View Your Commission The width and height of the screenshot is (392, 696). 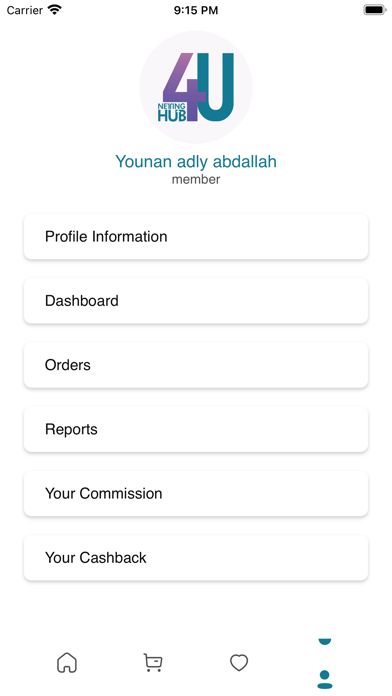pyautogui.click(x=196, y=494)
